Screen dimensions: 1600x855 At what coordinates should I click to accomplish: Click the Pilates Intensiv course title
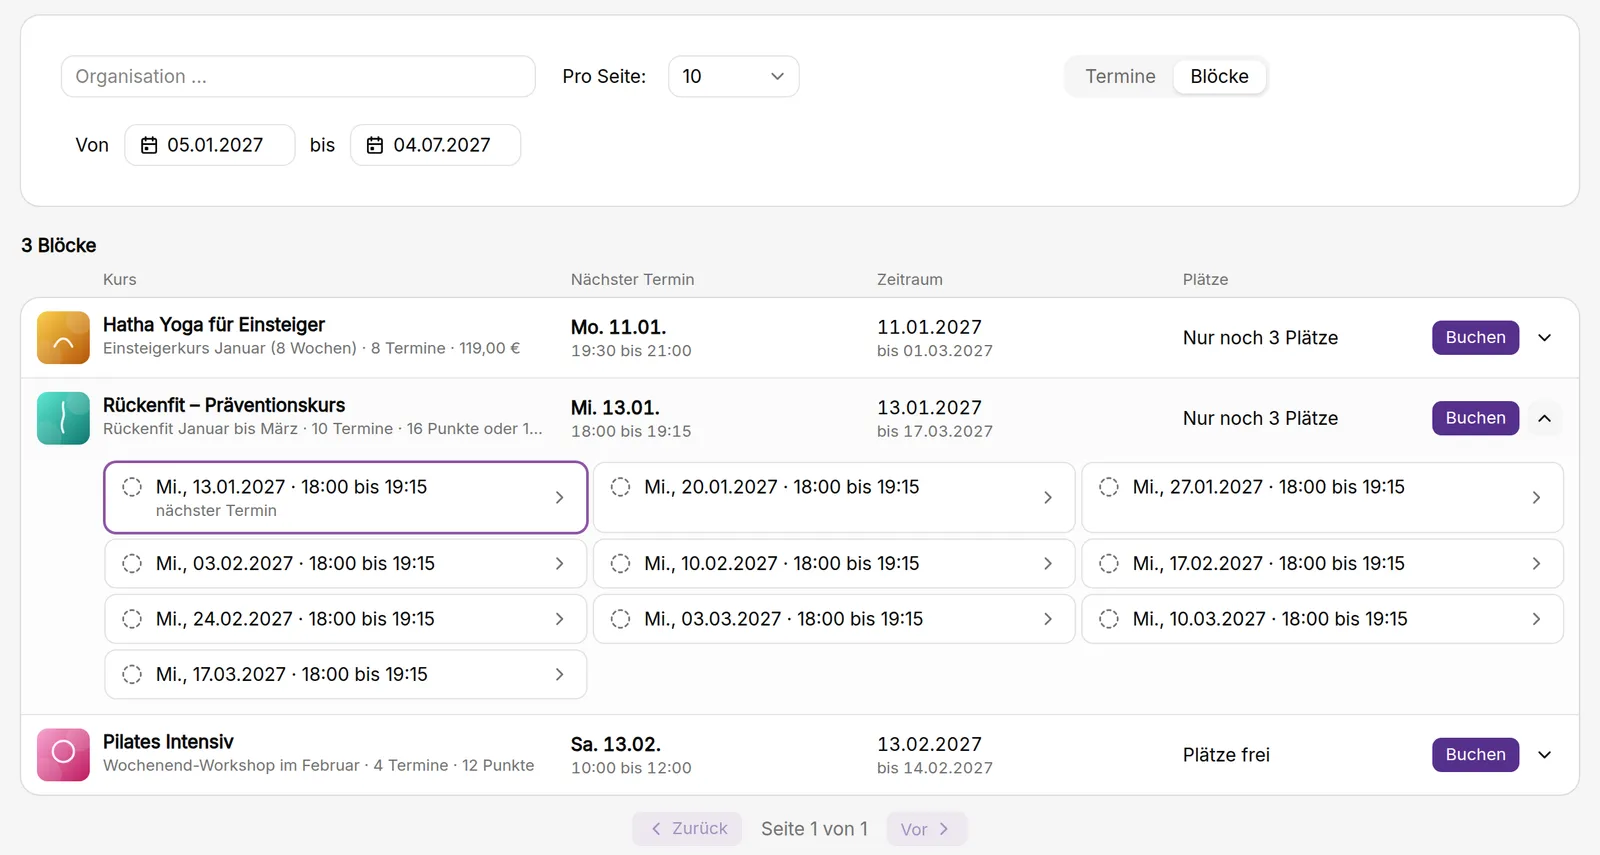(x=168, y=742)
